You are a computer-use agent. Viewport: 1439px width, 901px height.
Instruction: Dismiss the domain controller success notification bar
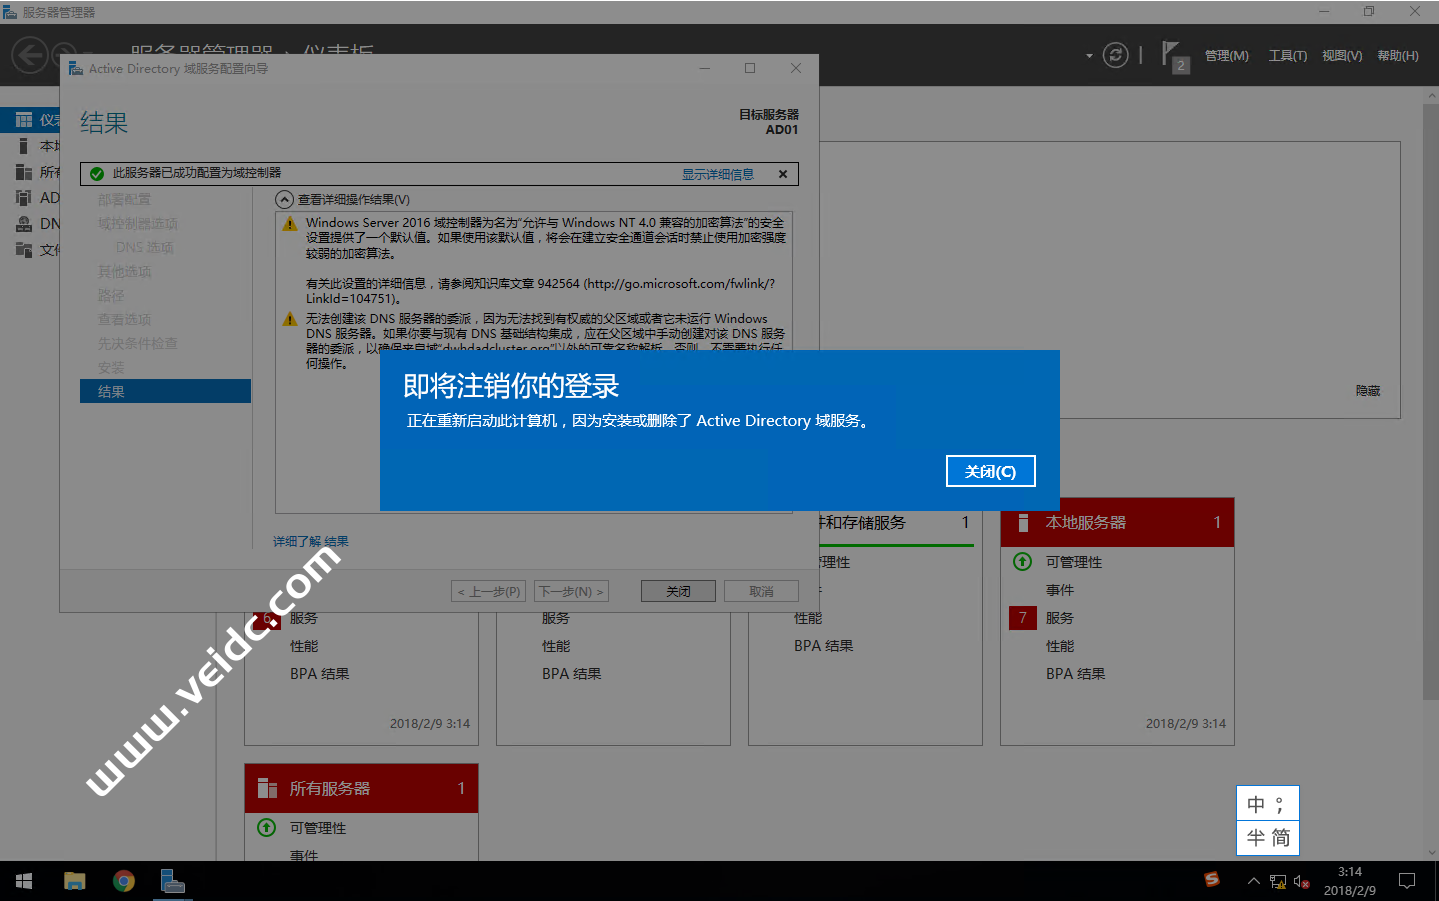[783, 174]
